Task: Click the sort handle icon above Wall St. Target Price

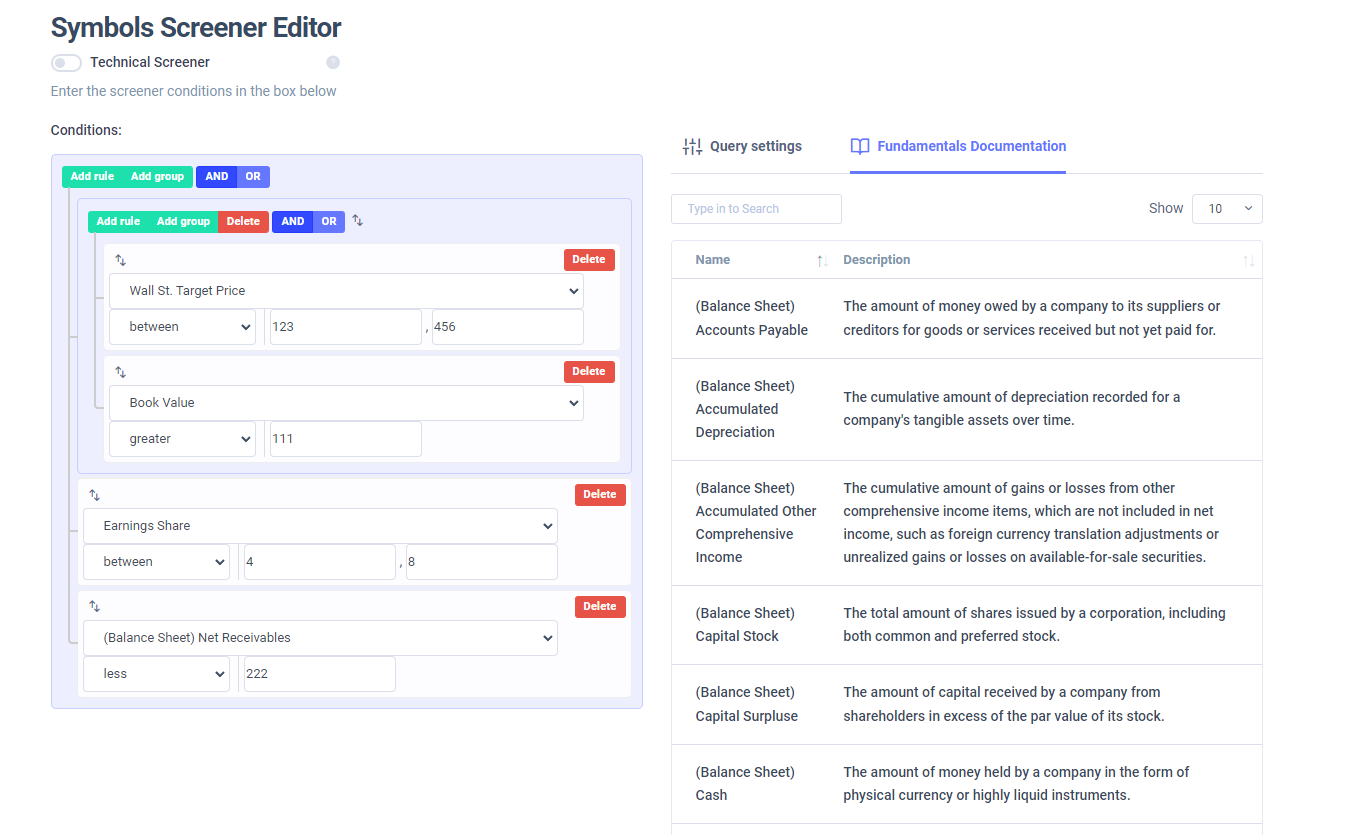Action: pos(120,260)
